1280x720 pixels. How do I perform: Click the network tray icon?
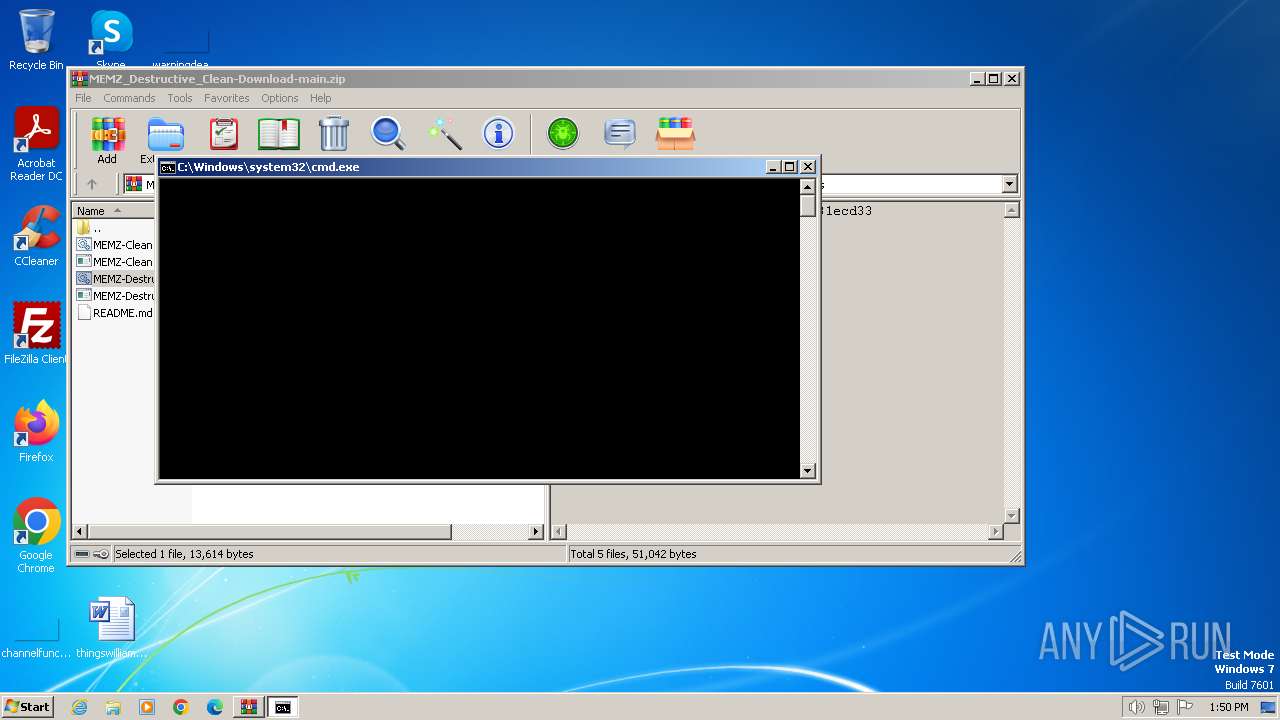pos(1161,707)
